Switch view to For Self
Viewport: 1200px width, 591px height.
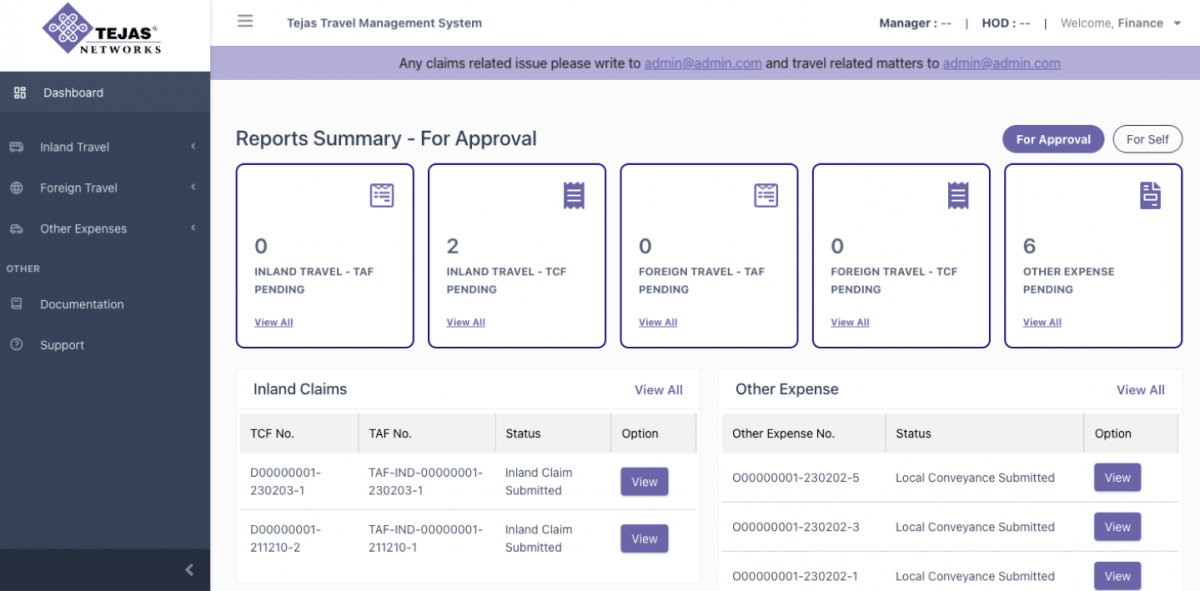(1147, 139)
